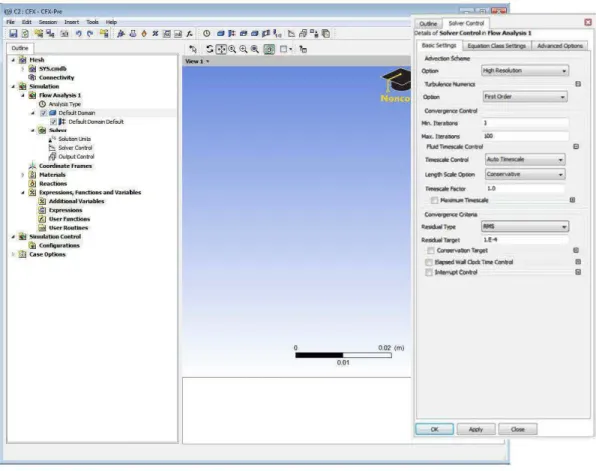
Task: Click the rightmost viewer toolbar icon
Action: point(303,49)
